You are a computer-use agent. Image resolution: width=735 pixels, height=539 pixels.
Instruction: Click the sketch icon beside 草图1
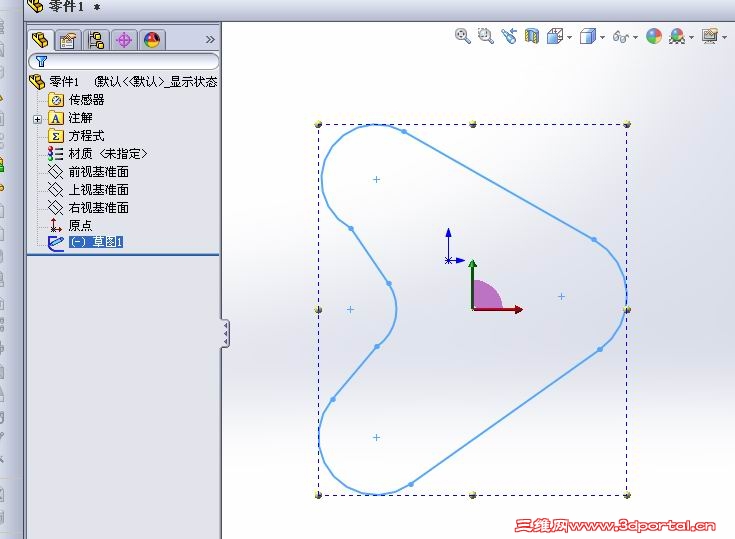pyautogui.click(x=55, y=243)
